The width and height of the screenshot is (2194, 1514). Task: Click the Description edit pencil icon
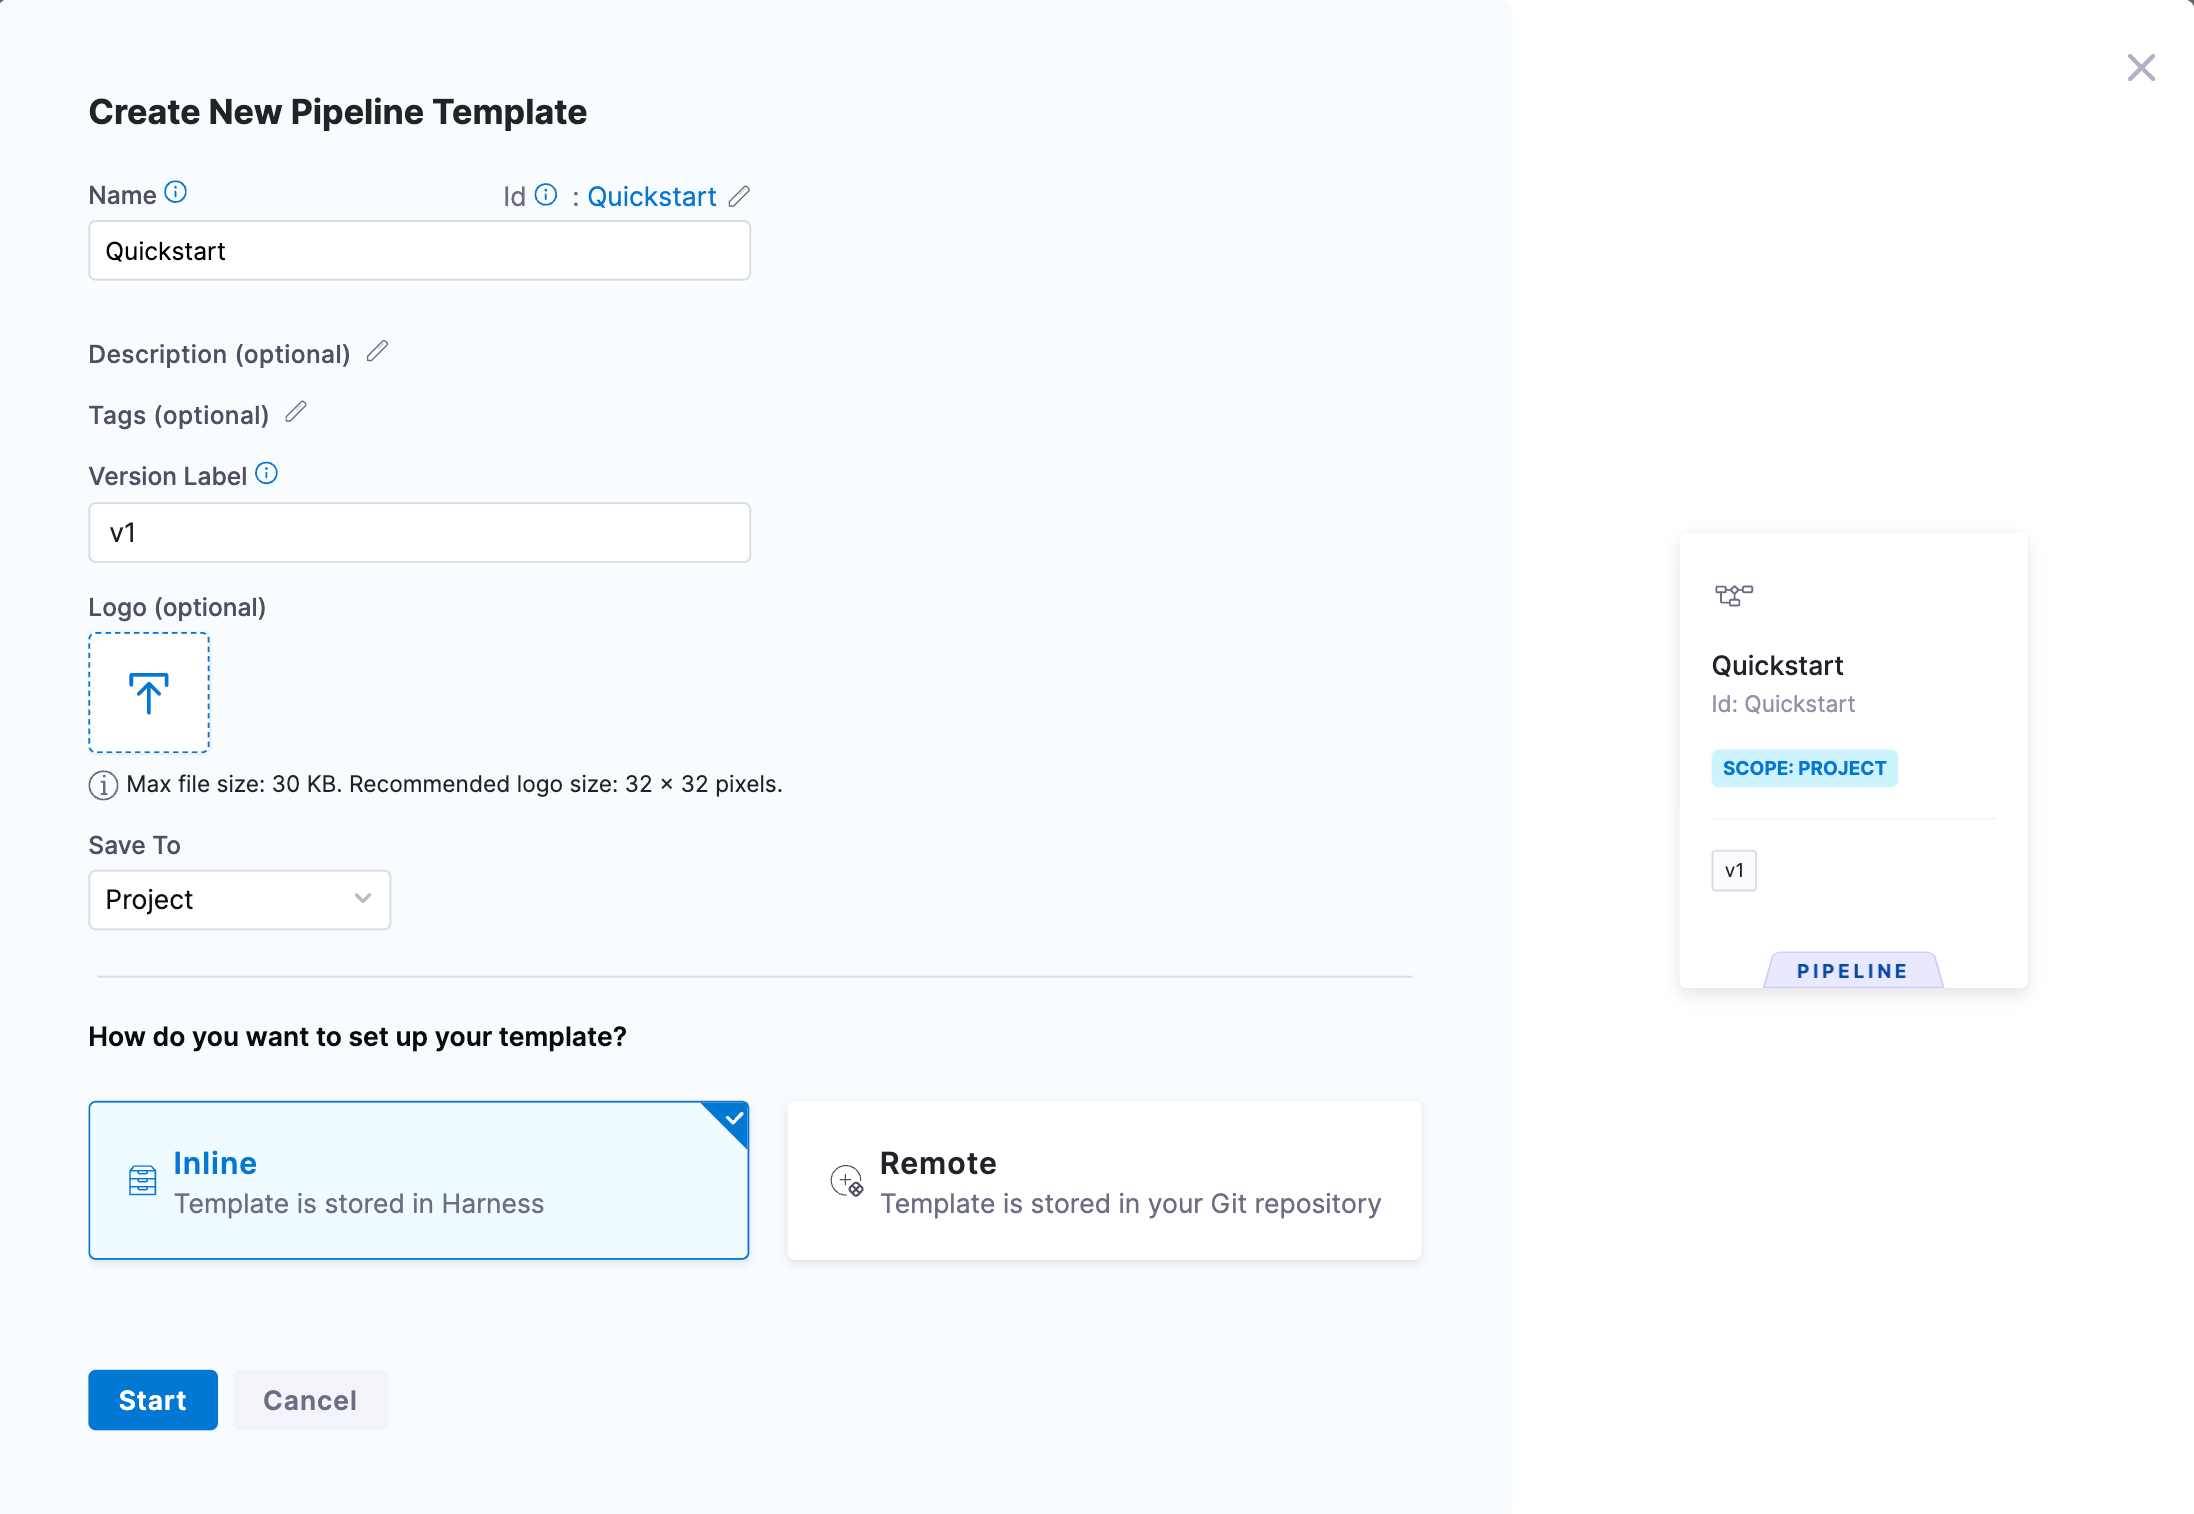pyautogui.click(x=377, y=351)
